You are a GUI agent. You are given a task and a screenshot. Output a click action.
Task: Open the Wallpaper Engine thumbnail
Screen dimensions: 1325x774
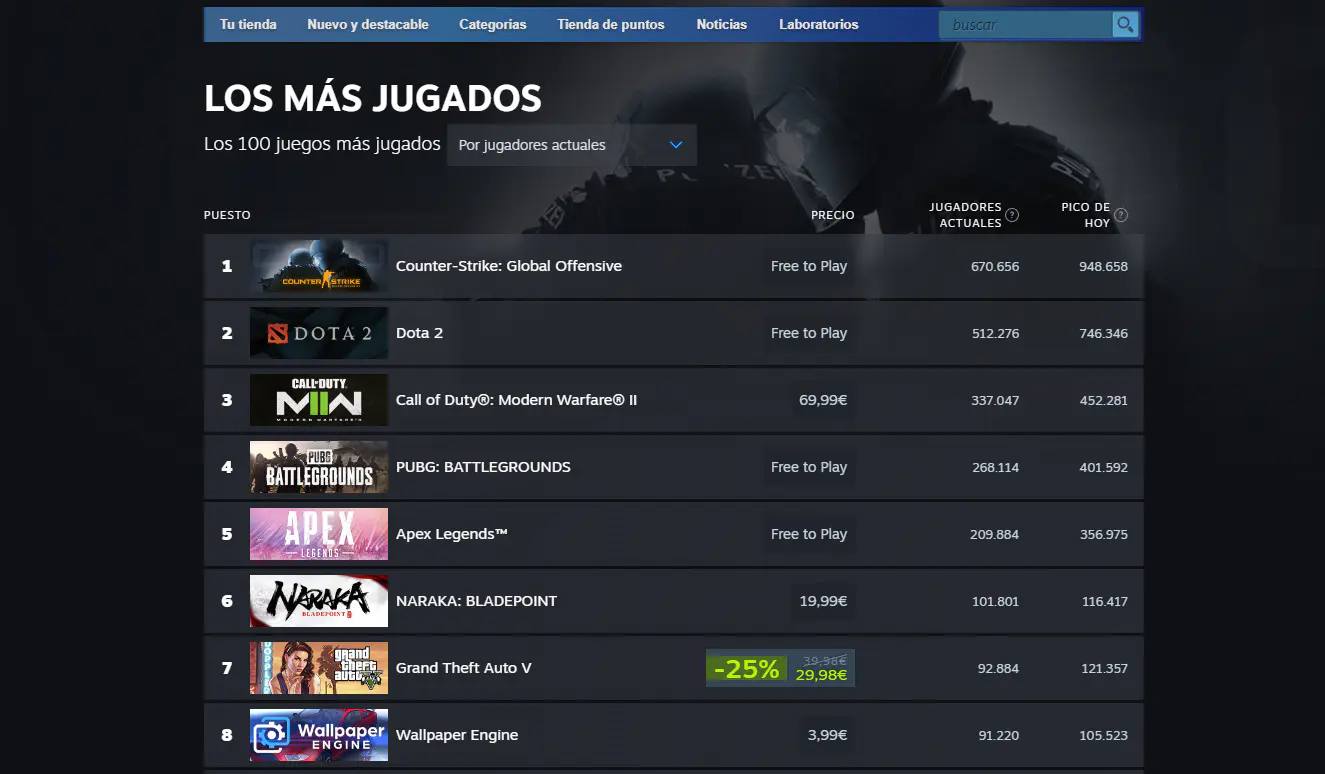pyautogui.click(x=319, y=735)
